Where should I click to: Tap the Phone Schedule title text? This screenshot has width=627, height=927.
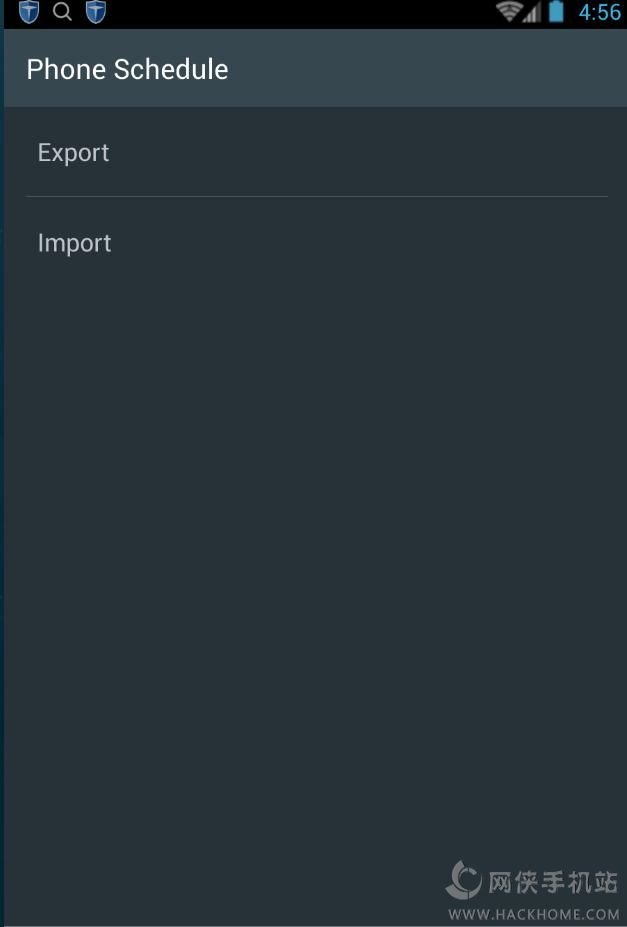[127, 69]
